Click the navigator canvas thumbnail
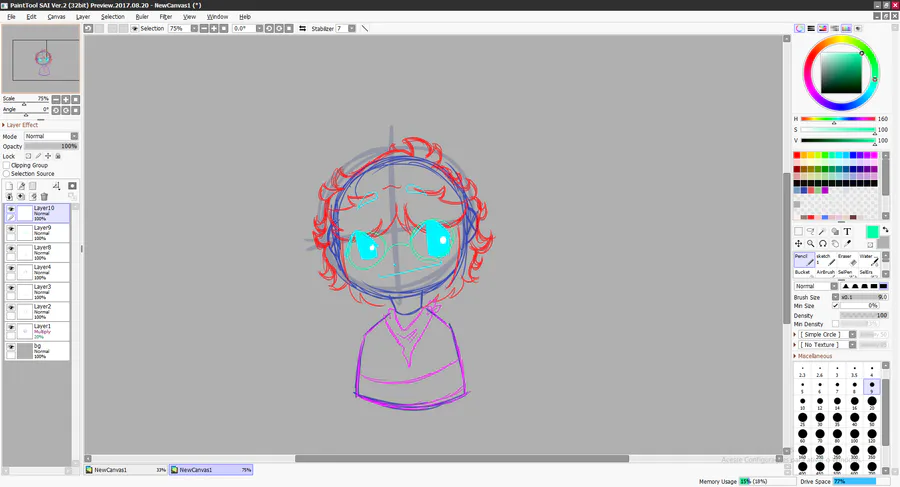This screenshot has height=487, width=900. pos(41,59)
